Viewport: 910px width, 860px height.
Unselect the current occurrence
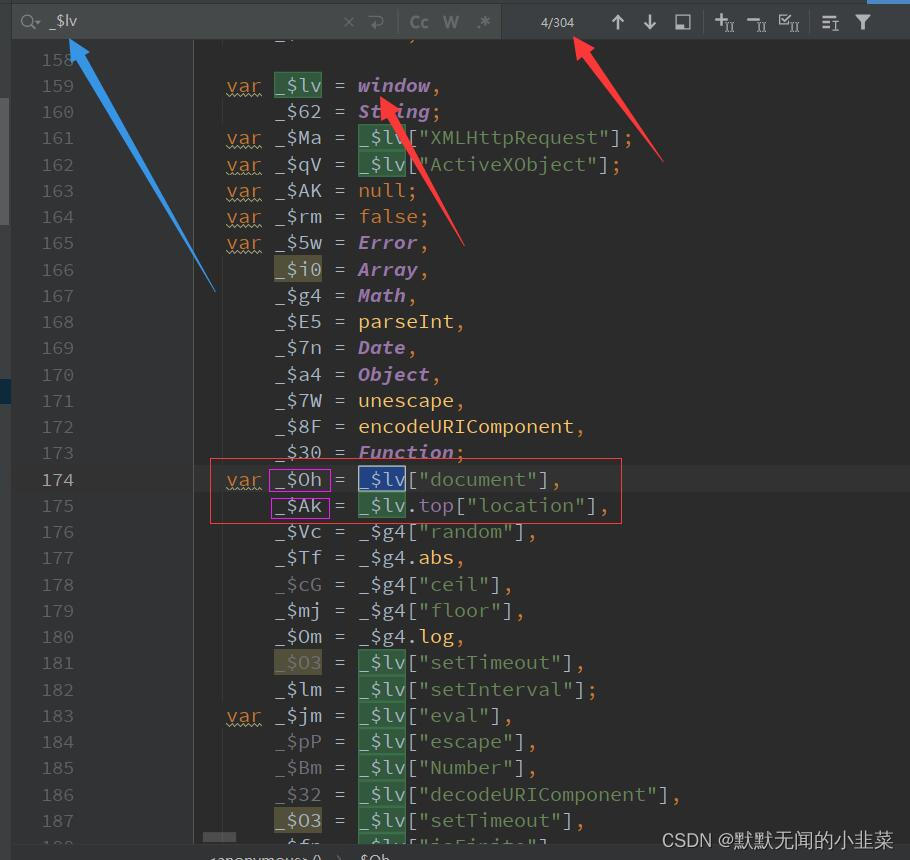click(x=757, y=23)
